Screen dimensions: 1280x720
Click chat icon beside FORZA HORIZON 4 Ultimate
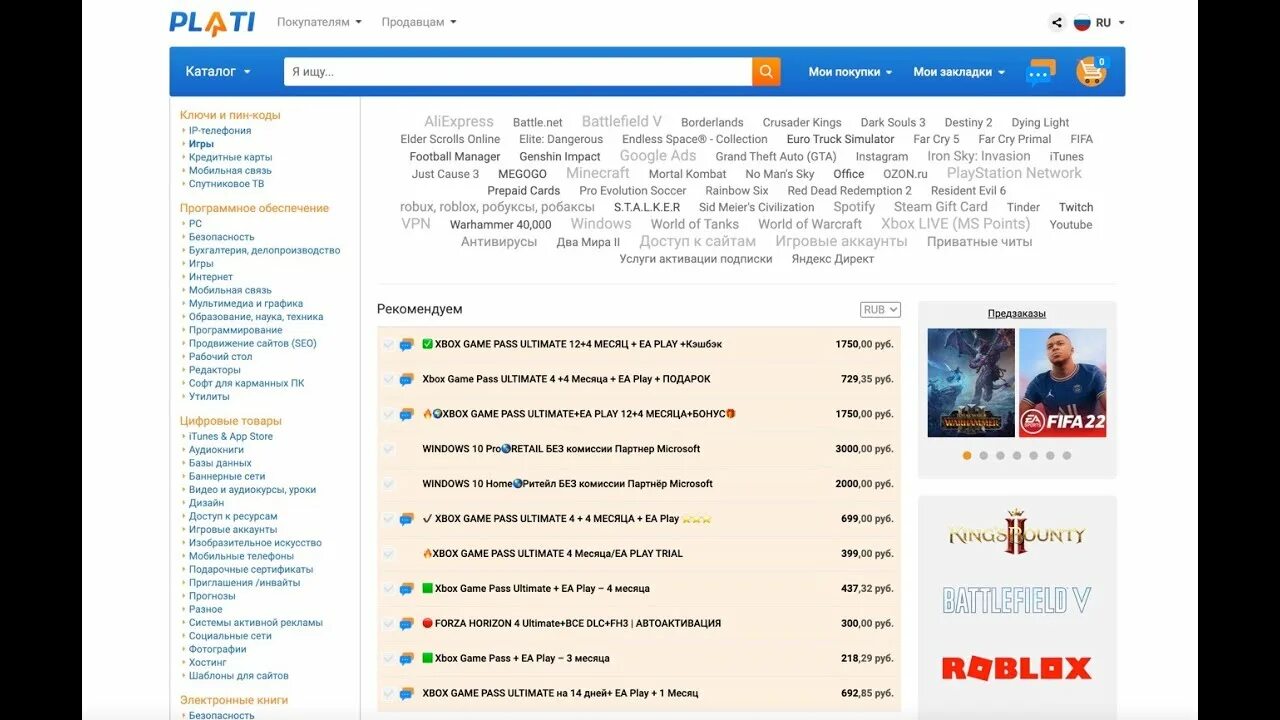pyautogui.click(x=407, y=624)
